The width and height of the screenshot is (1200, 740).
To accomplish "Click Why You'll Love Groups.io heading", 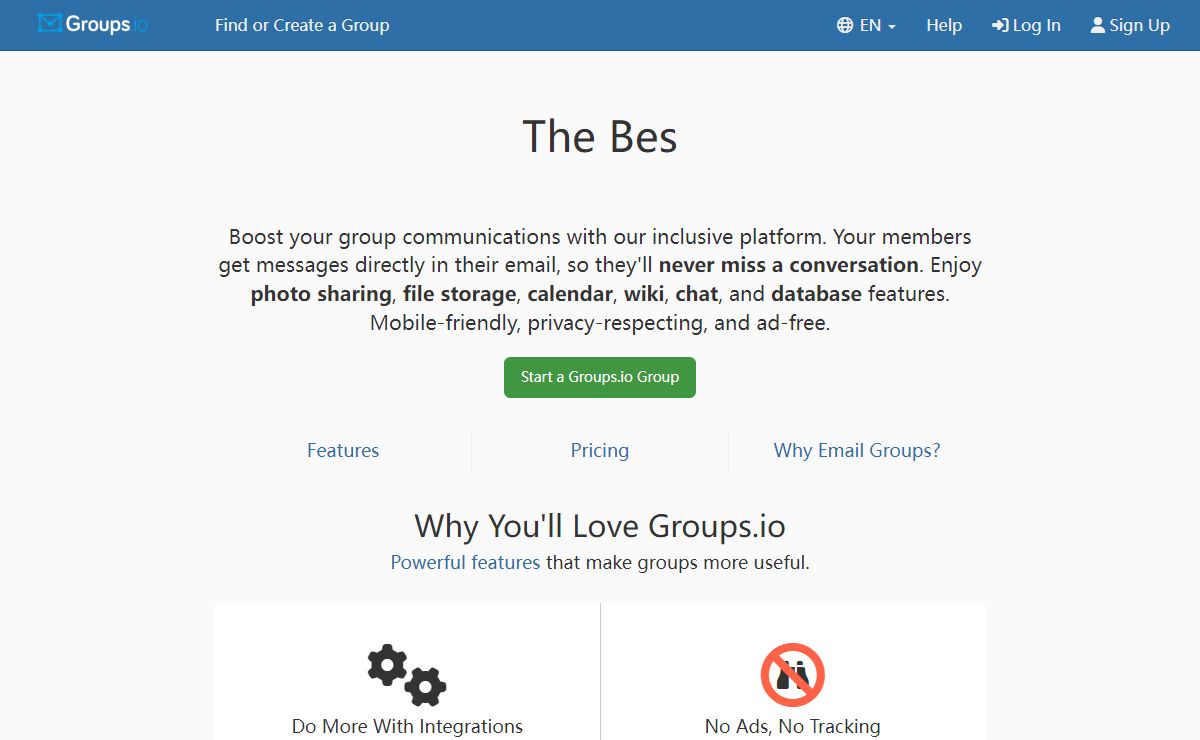I will (600, 526).
